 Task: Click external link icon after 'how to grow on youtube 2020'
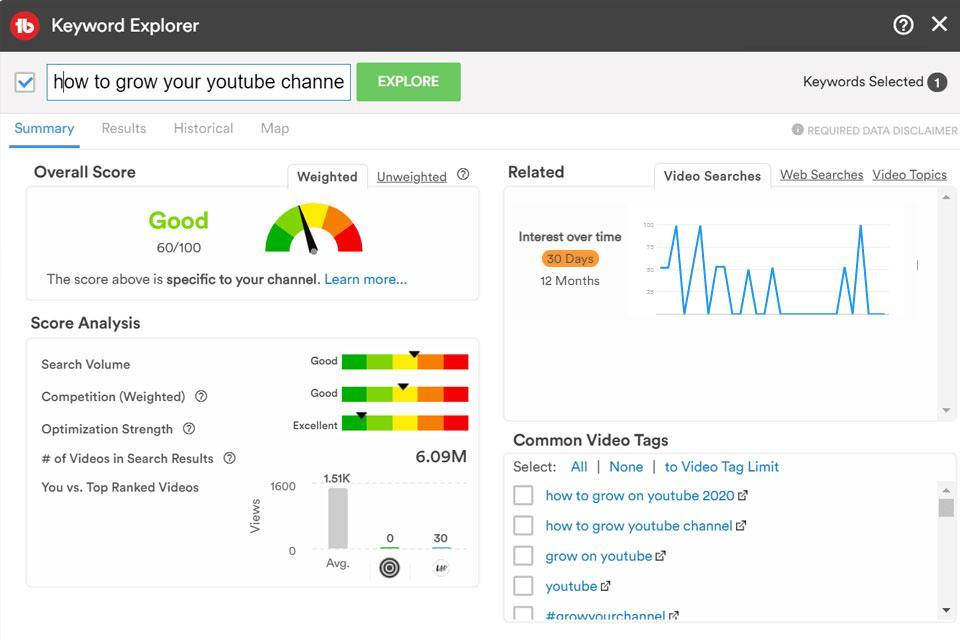743,495
